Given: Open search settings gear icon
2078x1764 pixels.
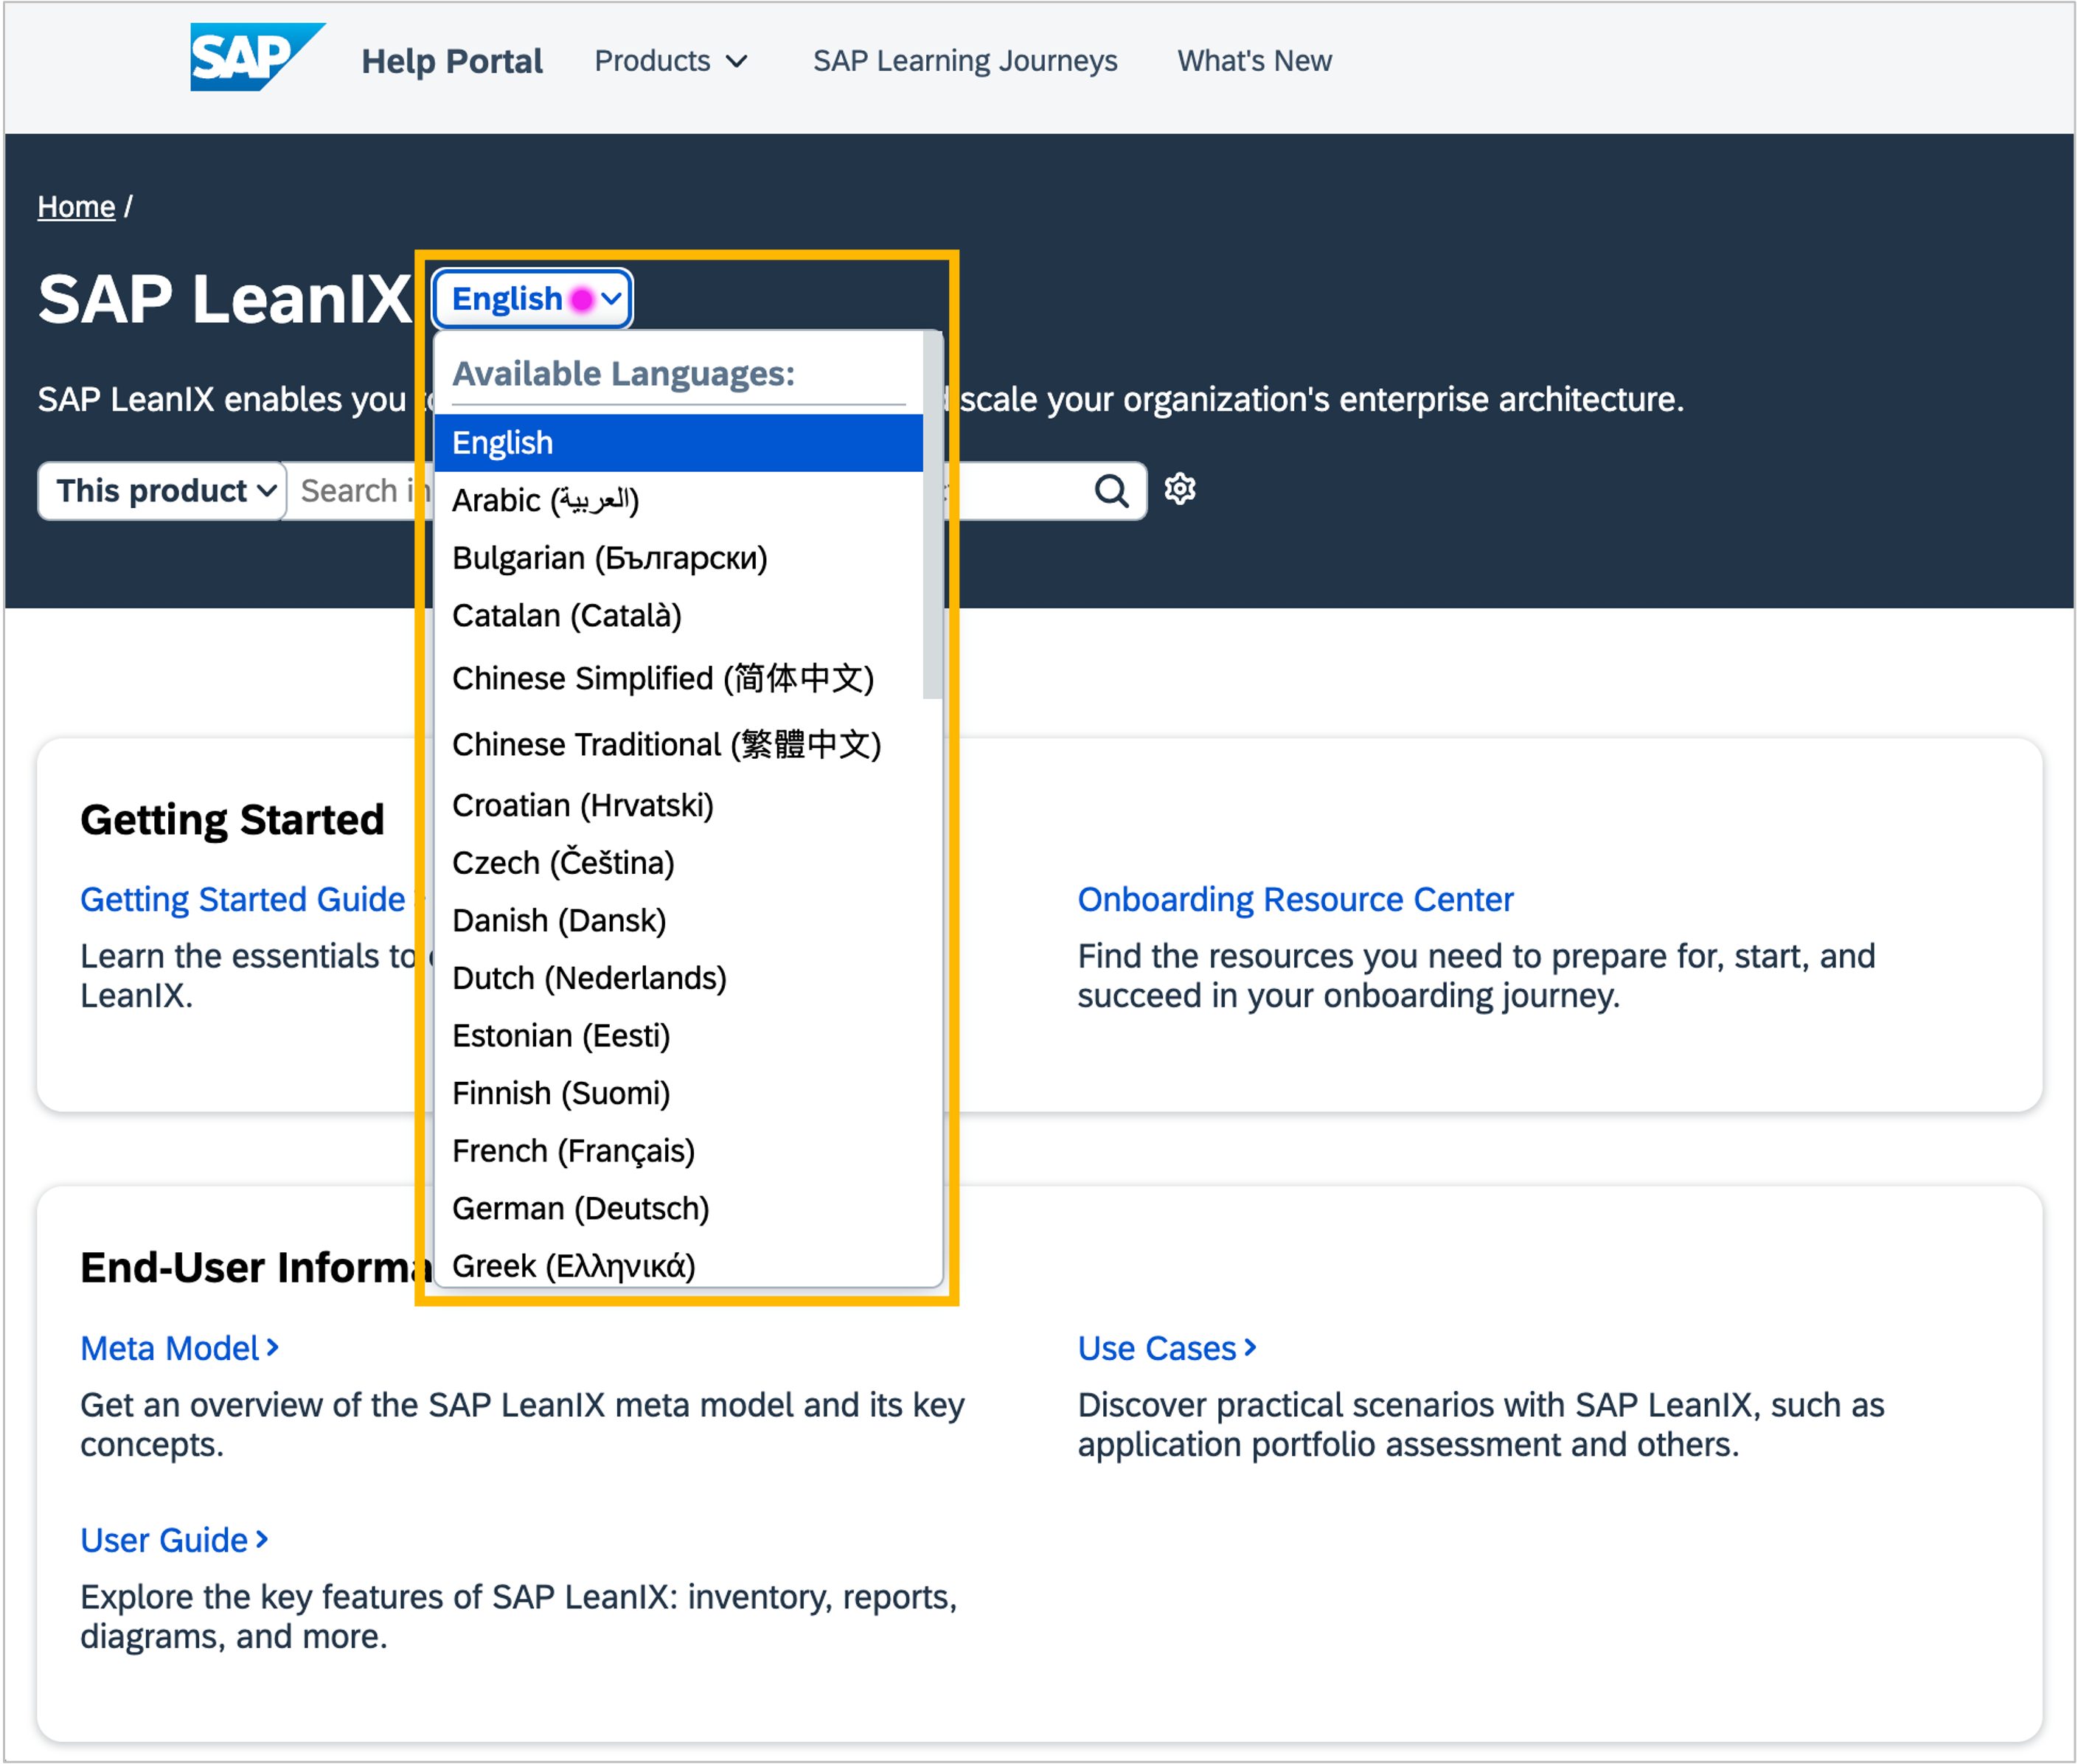Looking at the screenshot, I should click(x=1180, y=489).
